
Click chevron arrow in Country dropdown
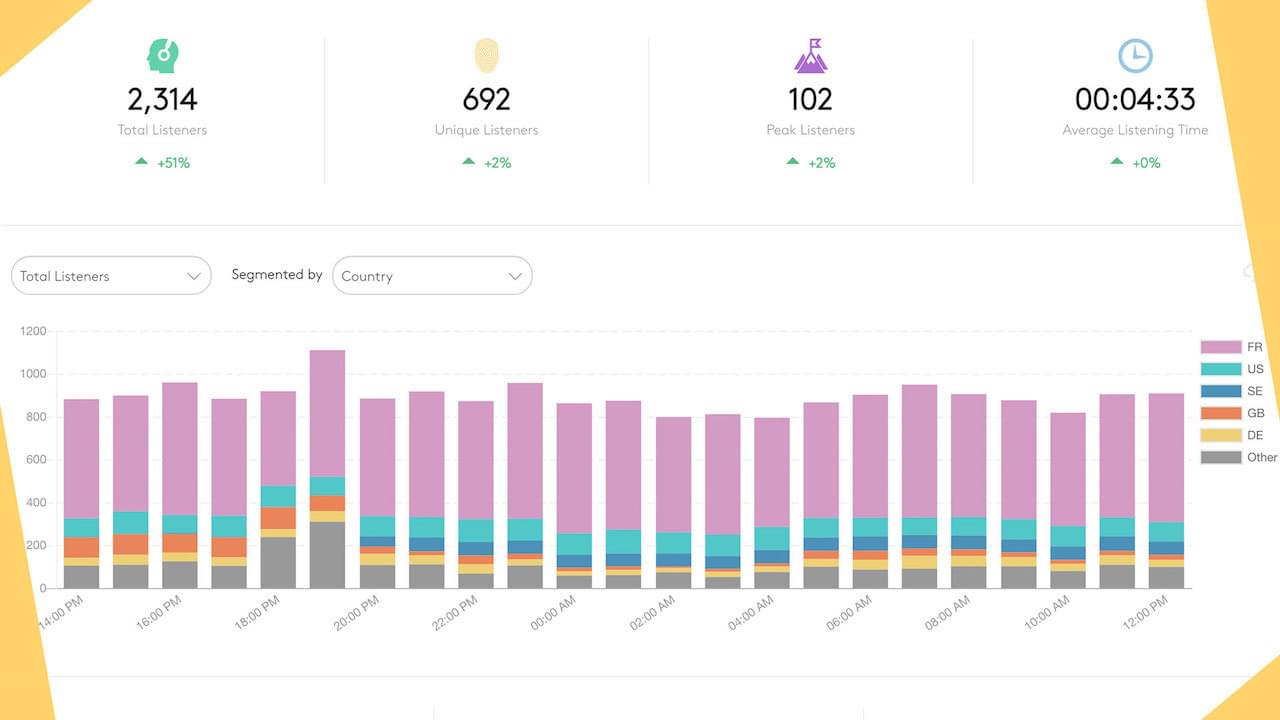tap(515, 276)
